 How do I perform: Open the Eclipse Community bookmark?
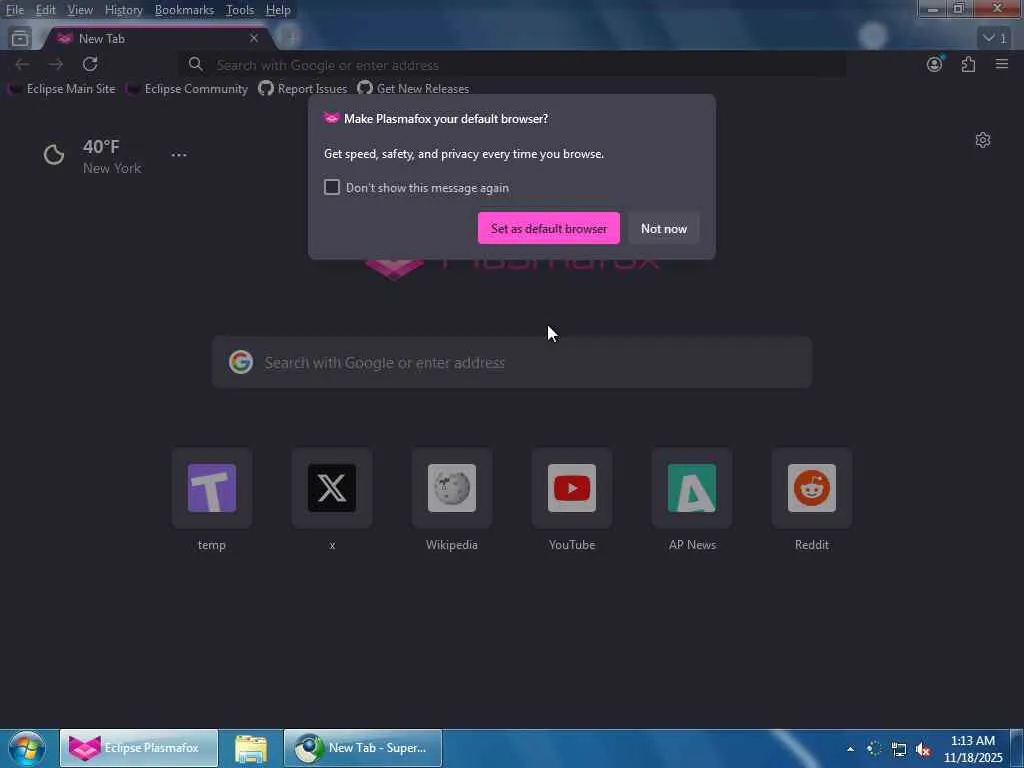click(x=187, y=89)
